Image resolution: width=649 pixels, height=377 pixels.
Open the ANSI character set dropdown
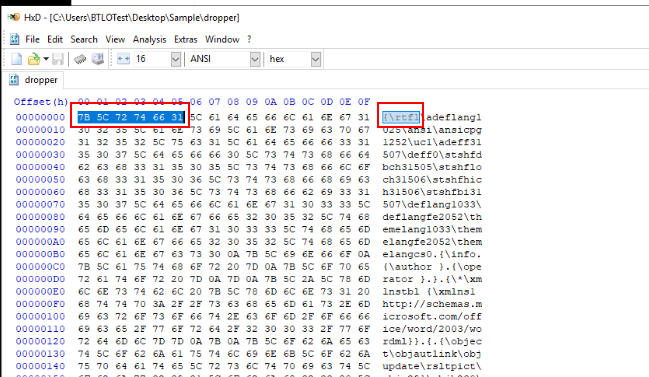255,59
